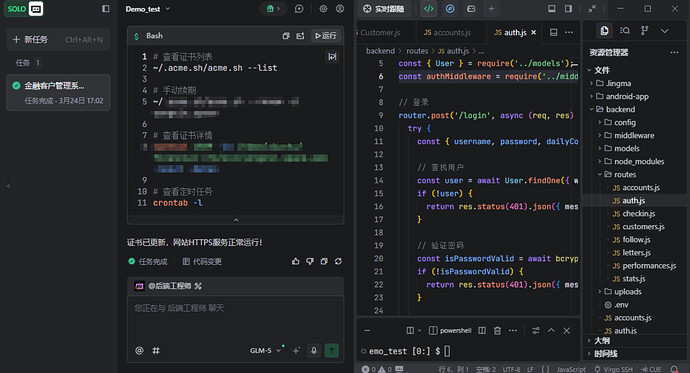The width and height of the screenshot is (690, 373).
Task: Click the sparkle prompt enhance icon
Action: tap(296, 351)
